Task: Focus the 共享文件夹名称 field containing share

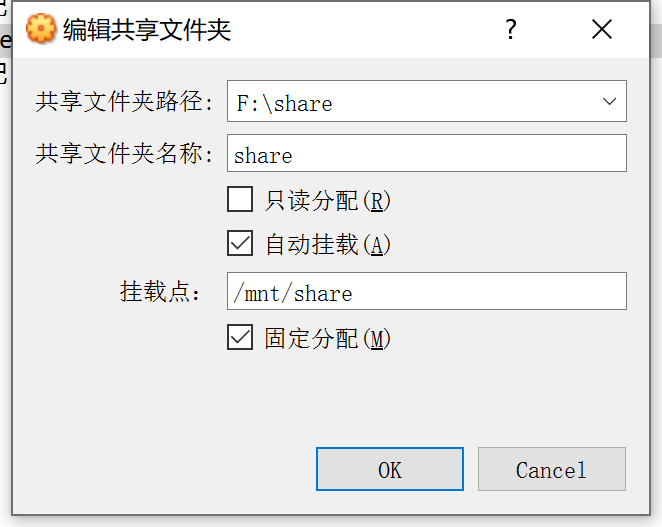Action: pos(426,154)
